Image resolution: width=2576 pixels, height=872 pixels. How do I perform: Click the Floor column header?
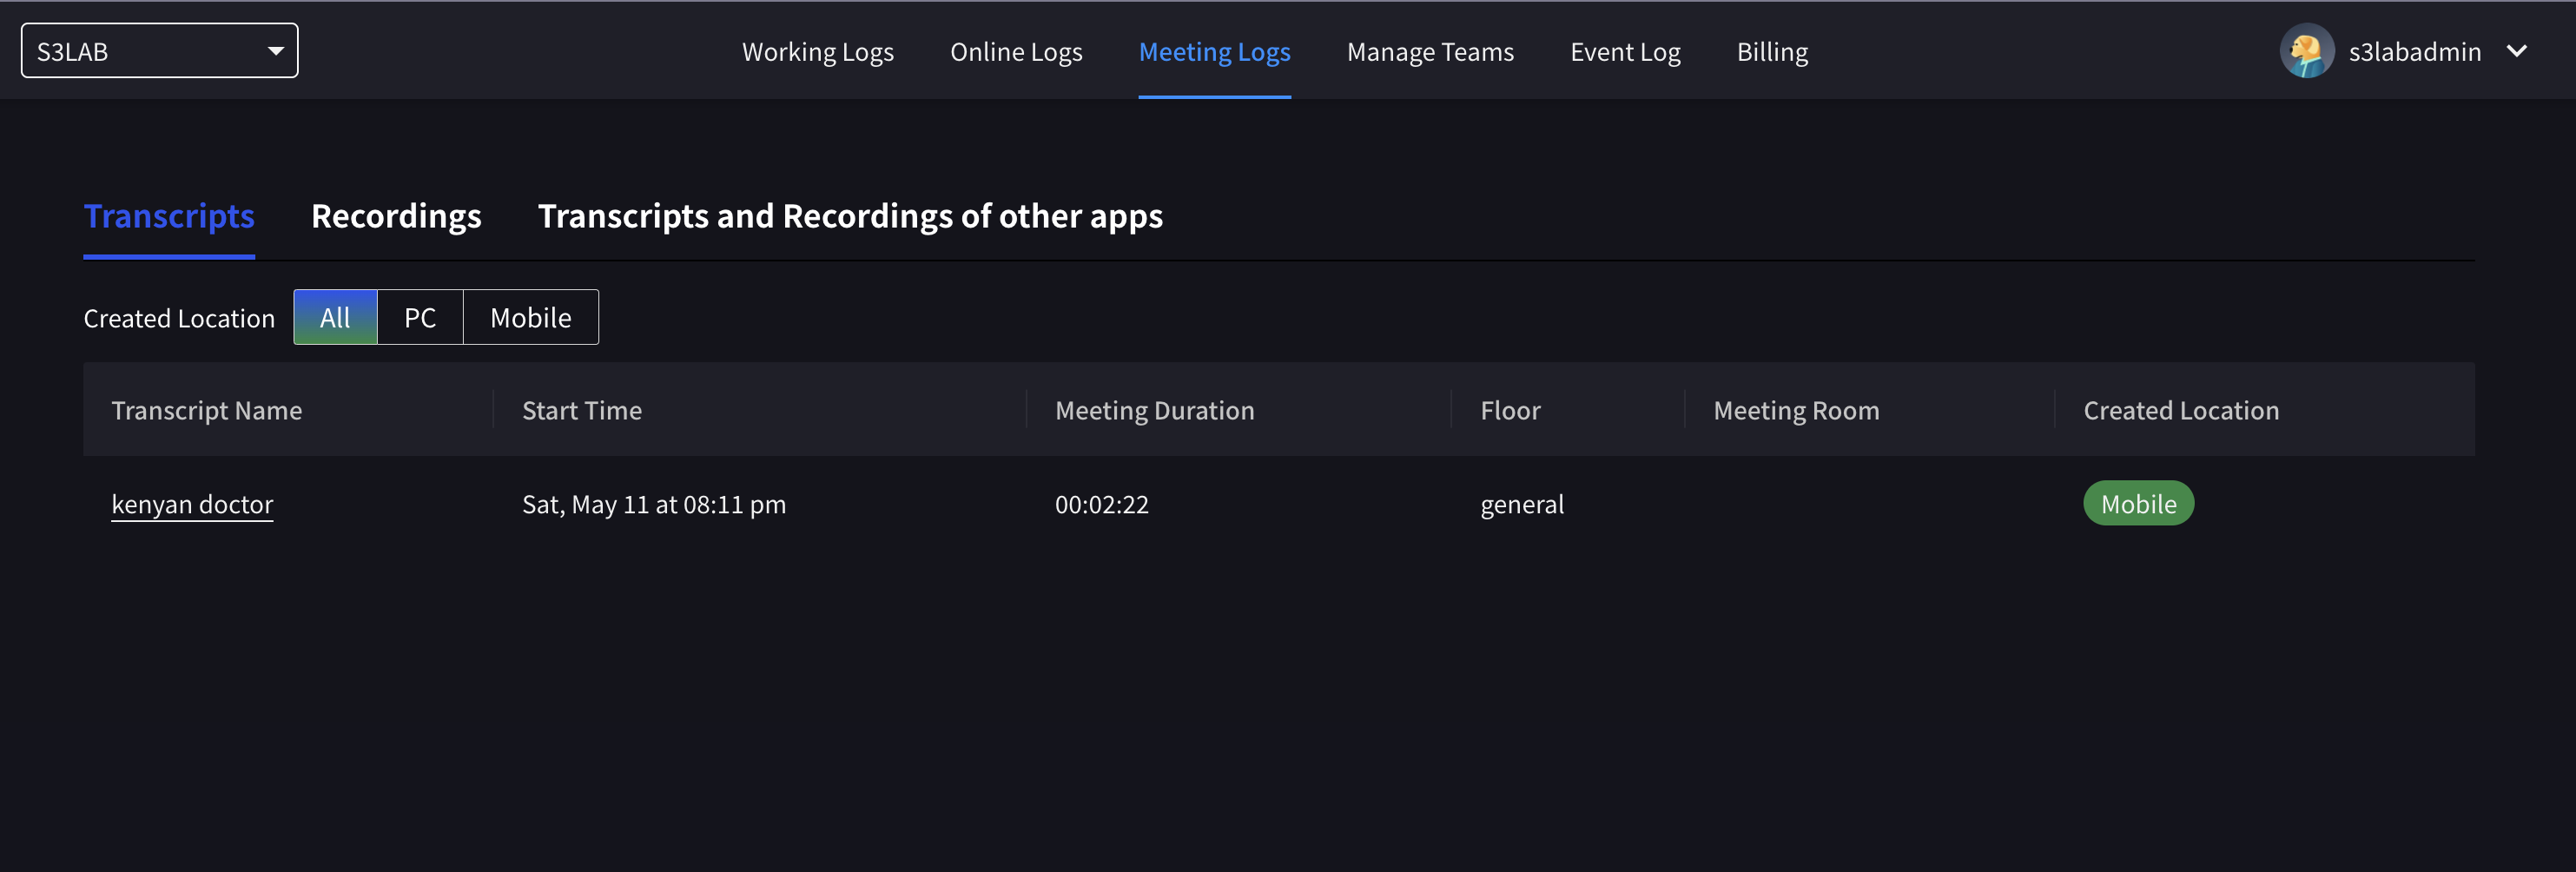[x=1510, y=411]
